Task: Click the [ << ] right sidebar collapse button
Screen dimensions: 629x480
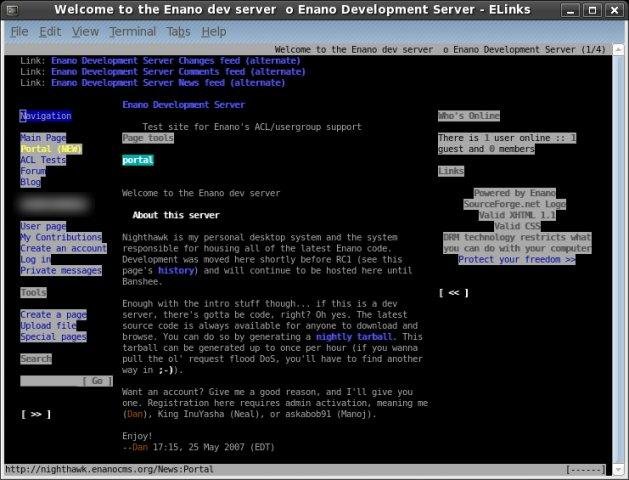Action: coord(454,293)
